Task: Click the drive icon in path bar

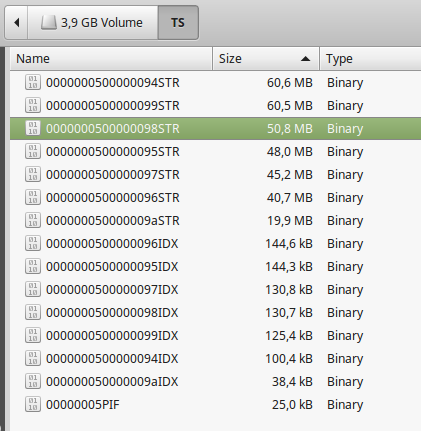Action: tap(49, 23)
